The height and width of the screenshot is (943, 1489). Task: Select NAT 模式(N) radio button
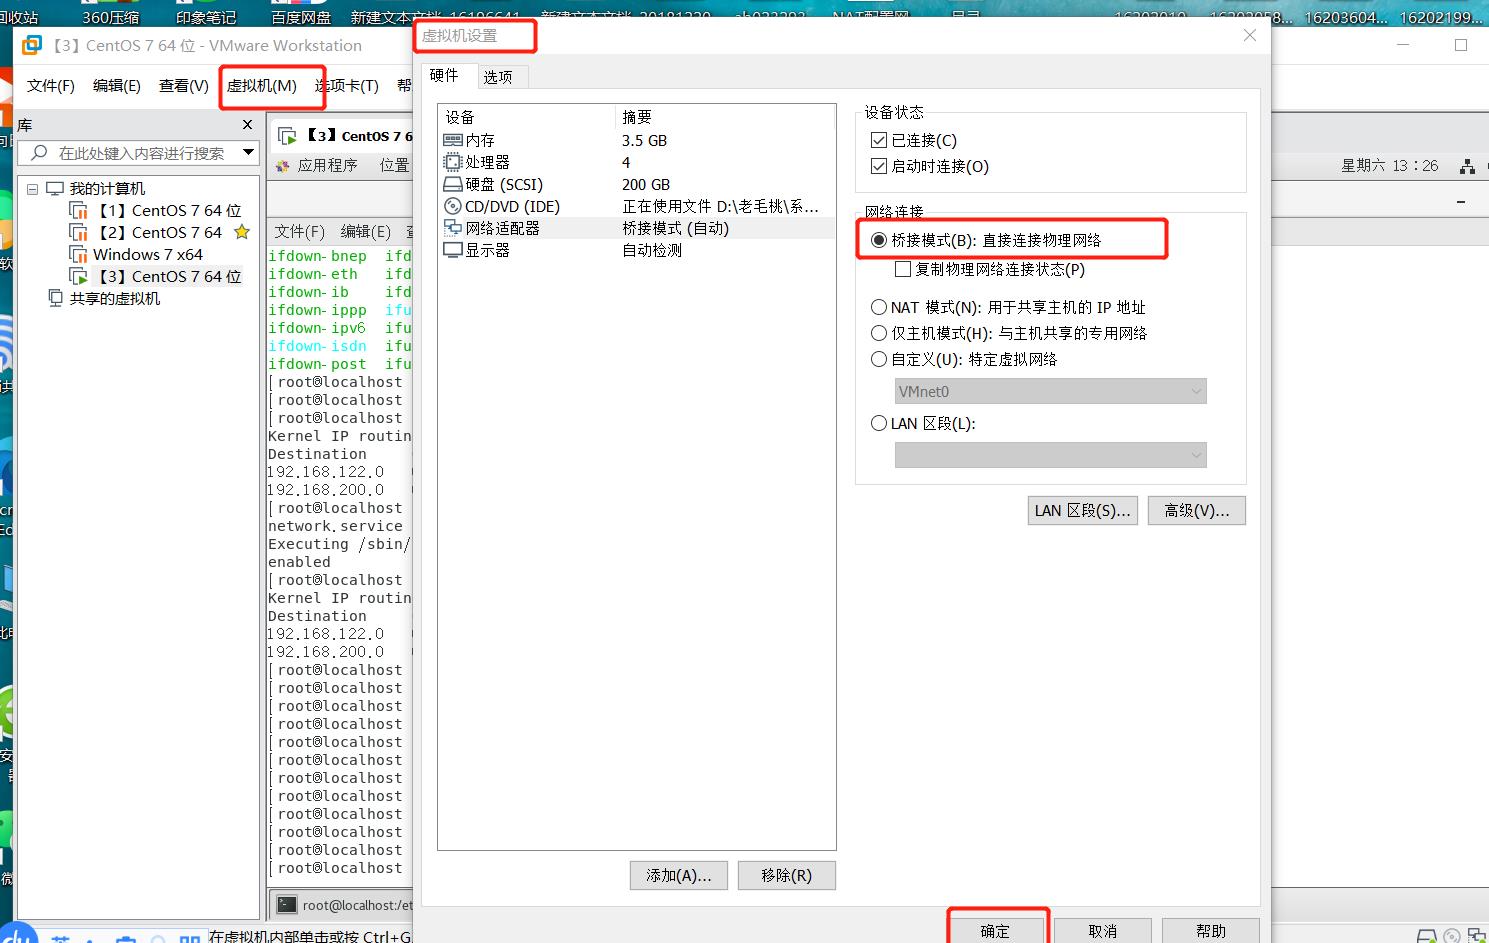[879, 307]
